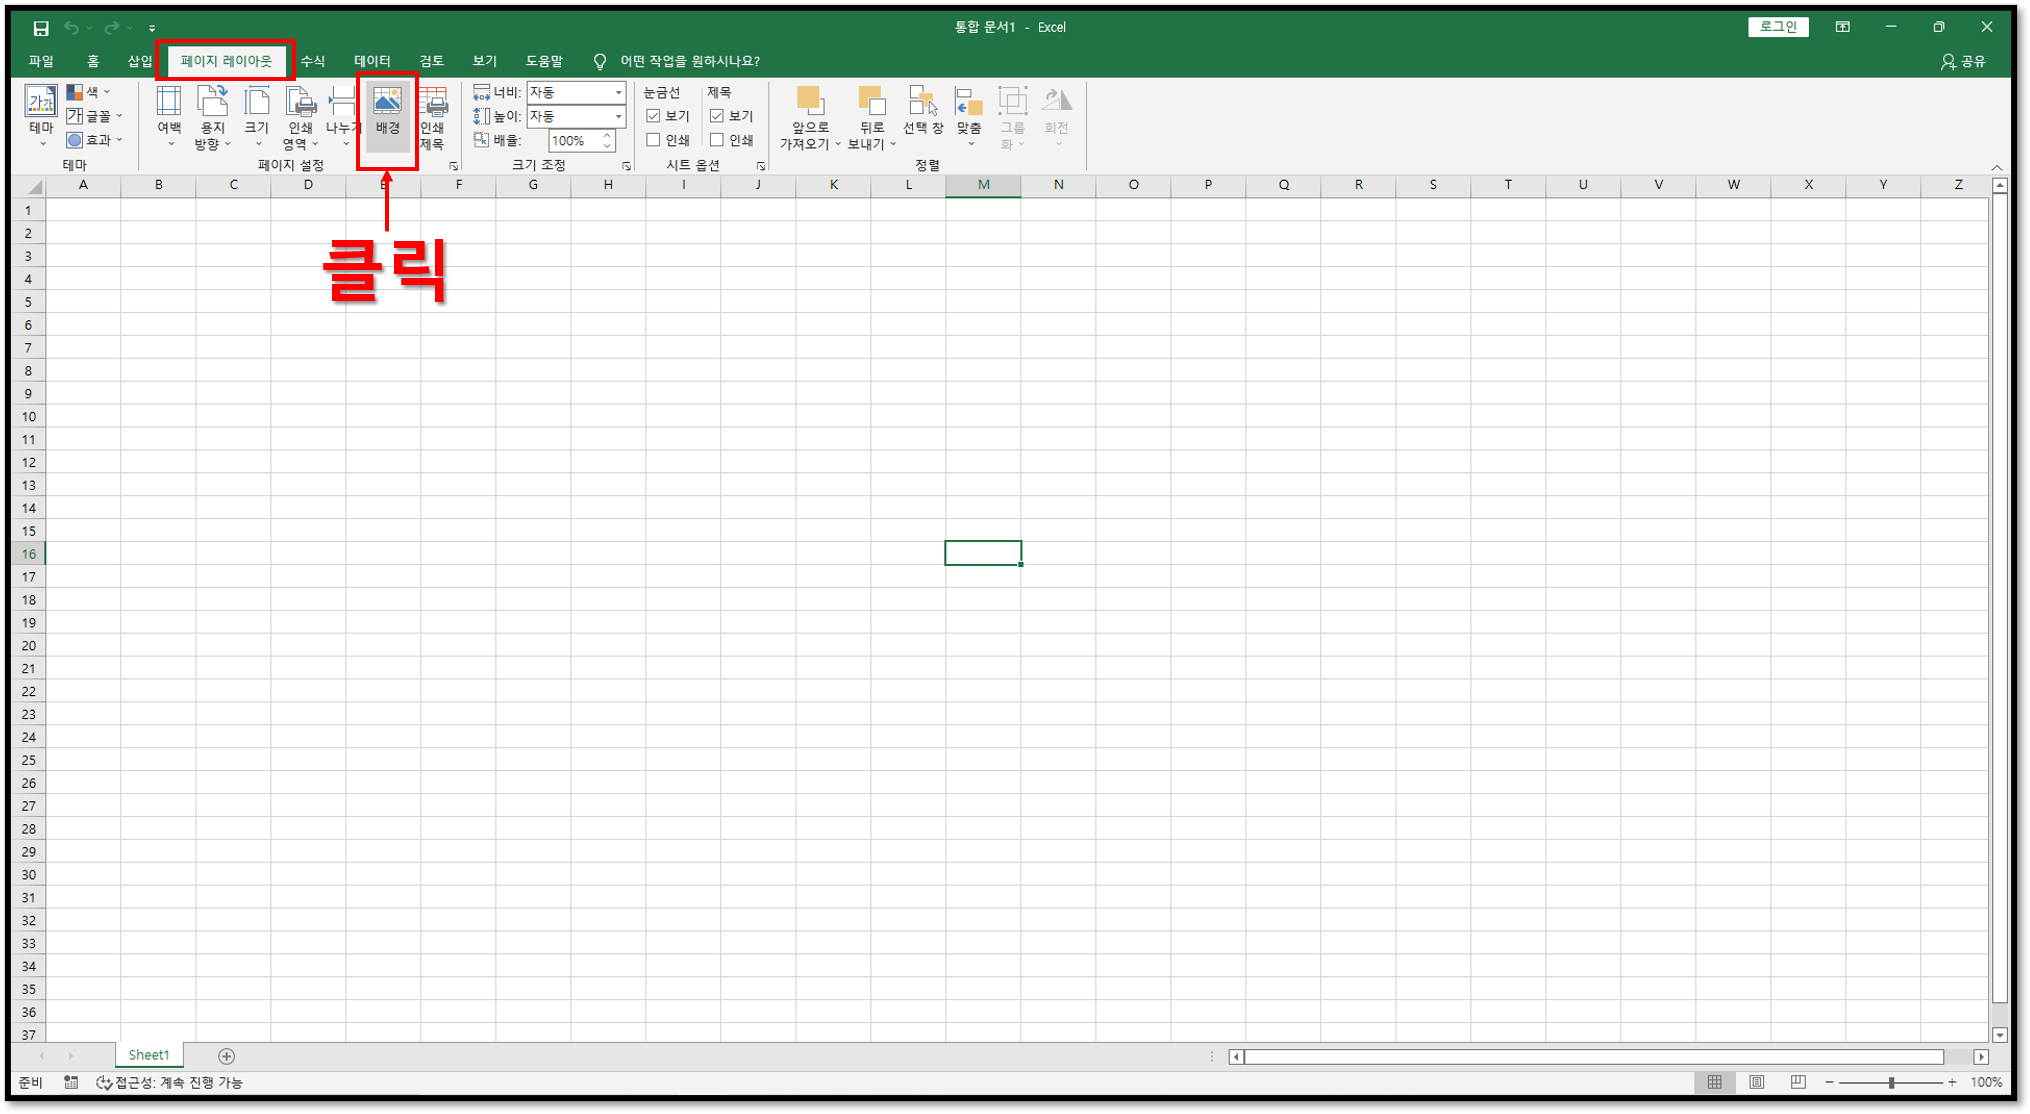The width and height of the screenshot is (2030, 1114).
Task: Select the Sheet1 tab
Action: click(148, 1055)
